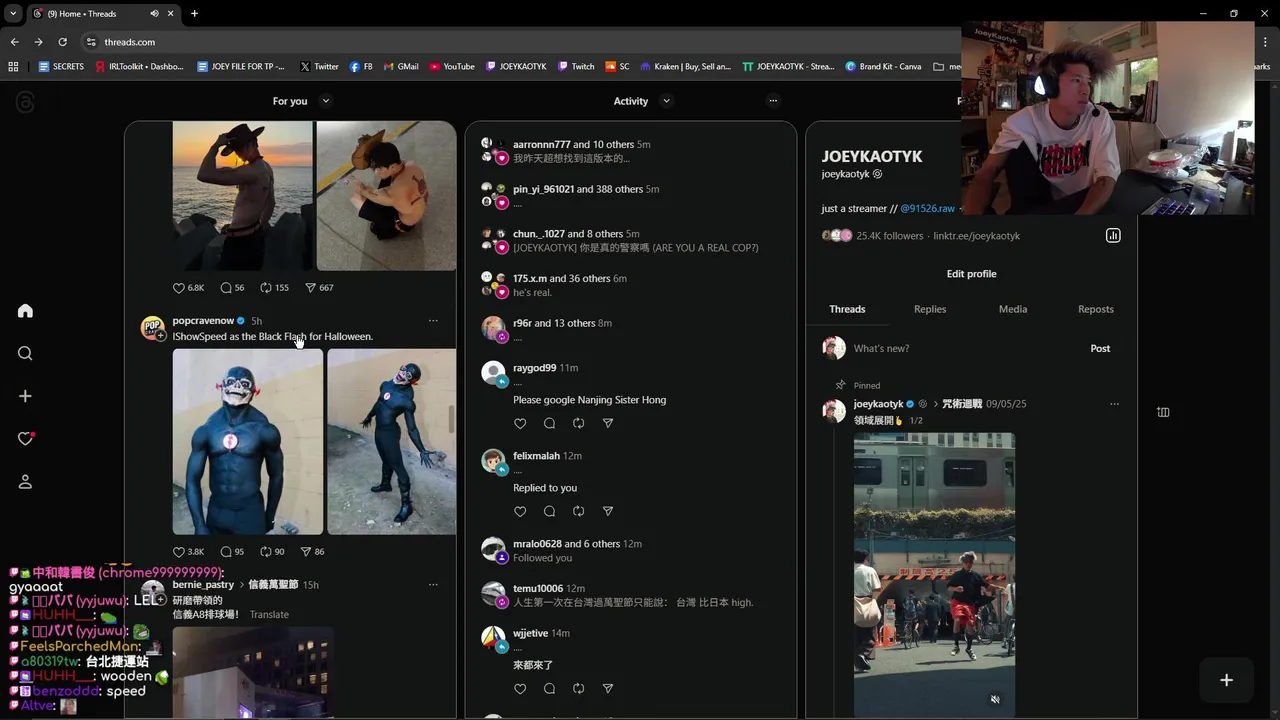
Task: Share the post with 667 shares
Action: [x=310, y=288]
